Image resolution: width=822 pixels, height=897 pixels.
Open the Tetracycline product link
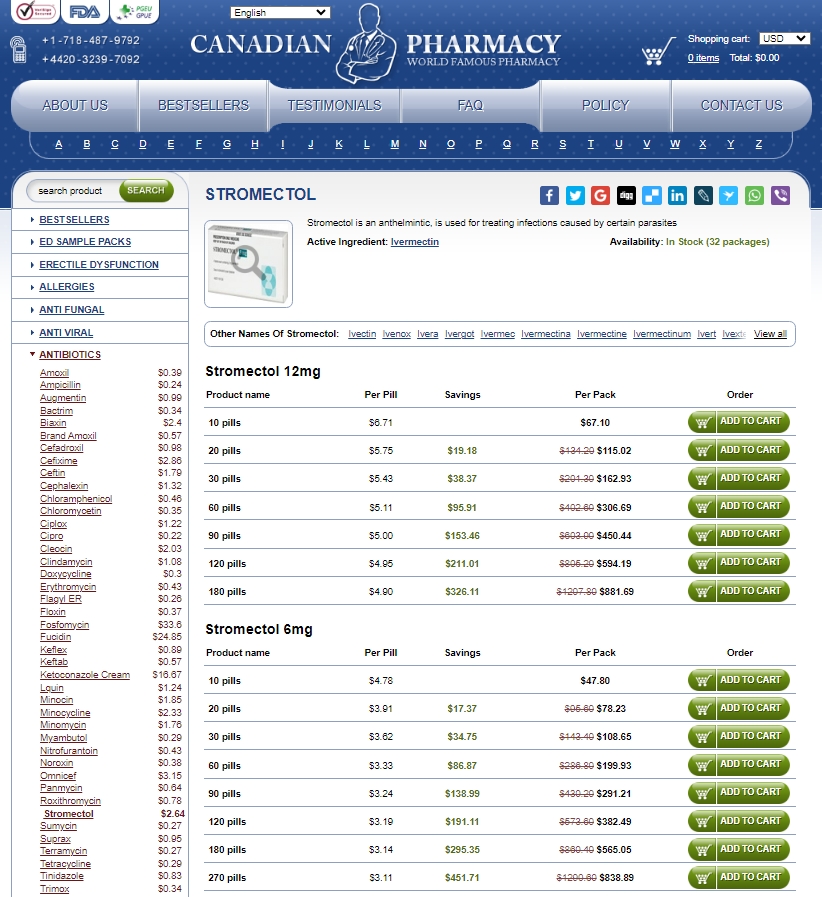tap(65, 864)
